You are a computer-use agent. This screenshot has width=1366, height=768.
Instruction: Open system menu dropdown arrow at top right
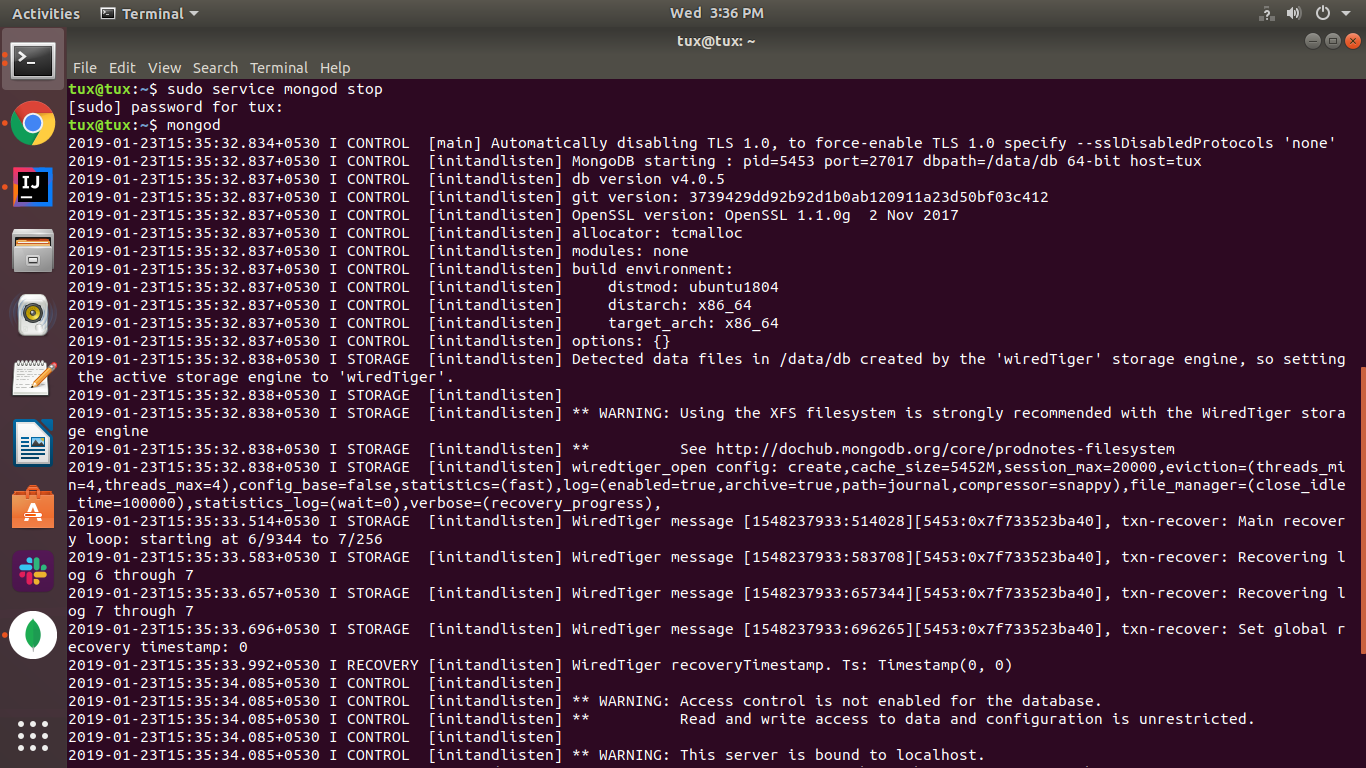pyautogui.click(x=1347, y=14)
